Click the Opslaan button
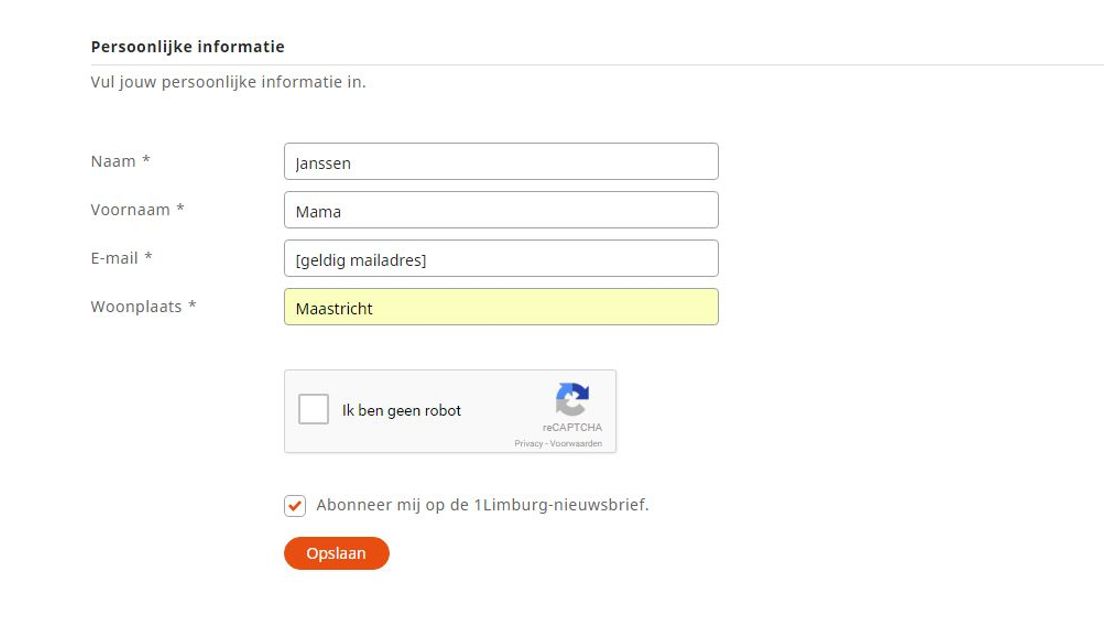The height and width of the screenshot is (620, 1104). [337, 553]
